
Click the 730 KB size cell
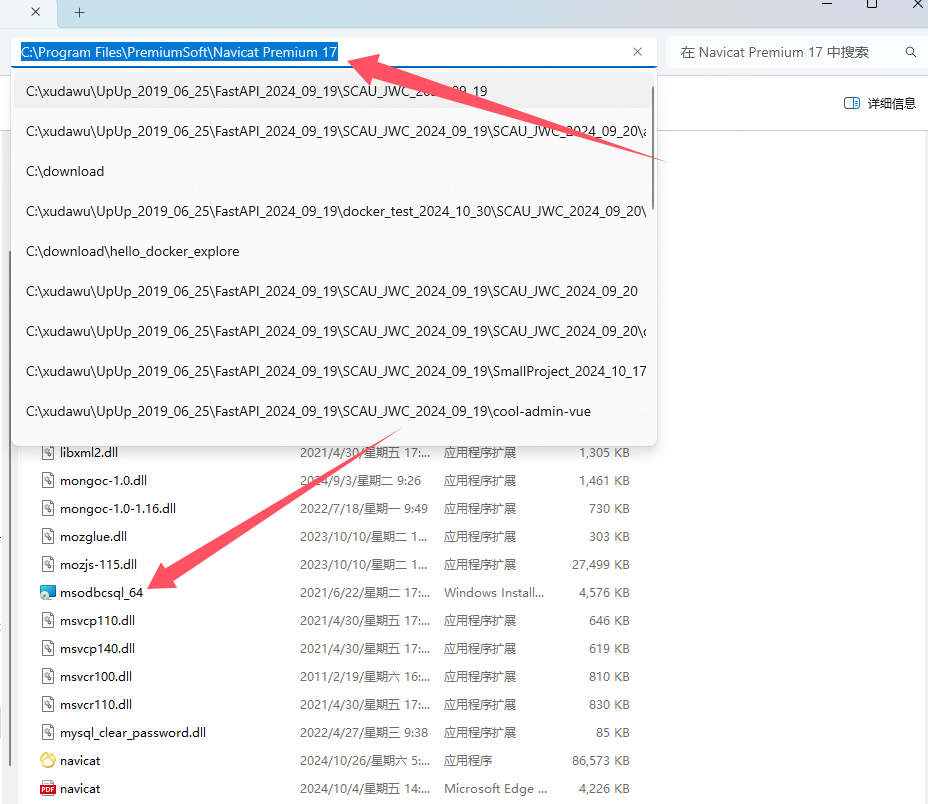point(609,509)
